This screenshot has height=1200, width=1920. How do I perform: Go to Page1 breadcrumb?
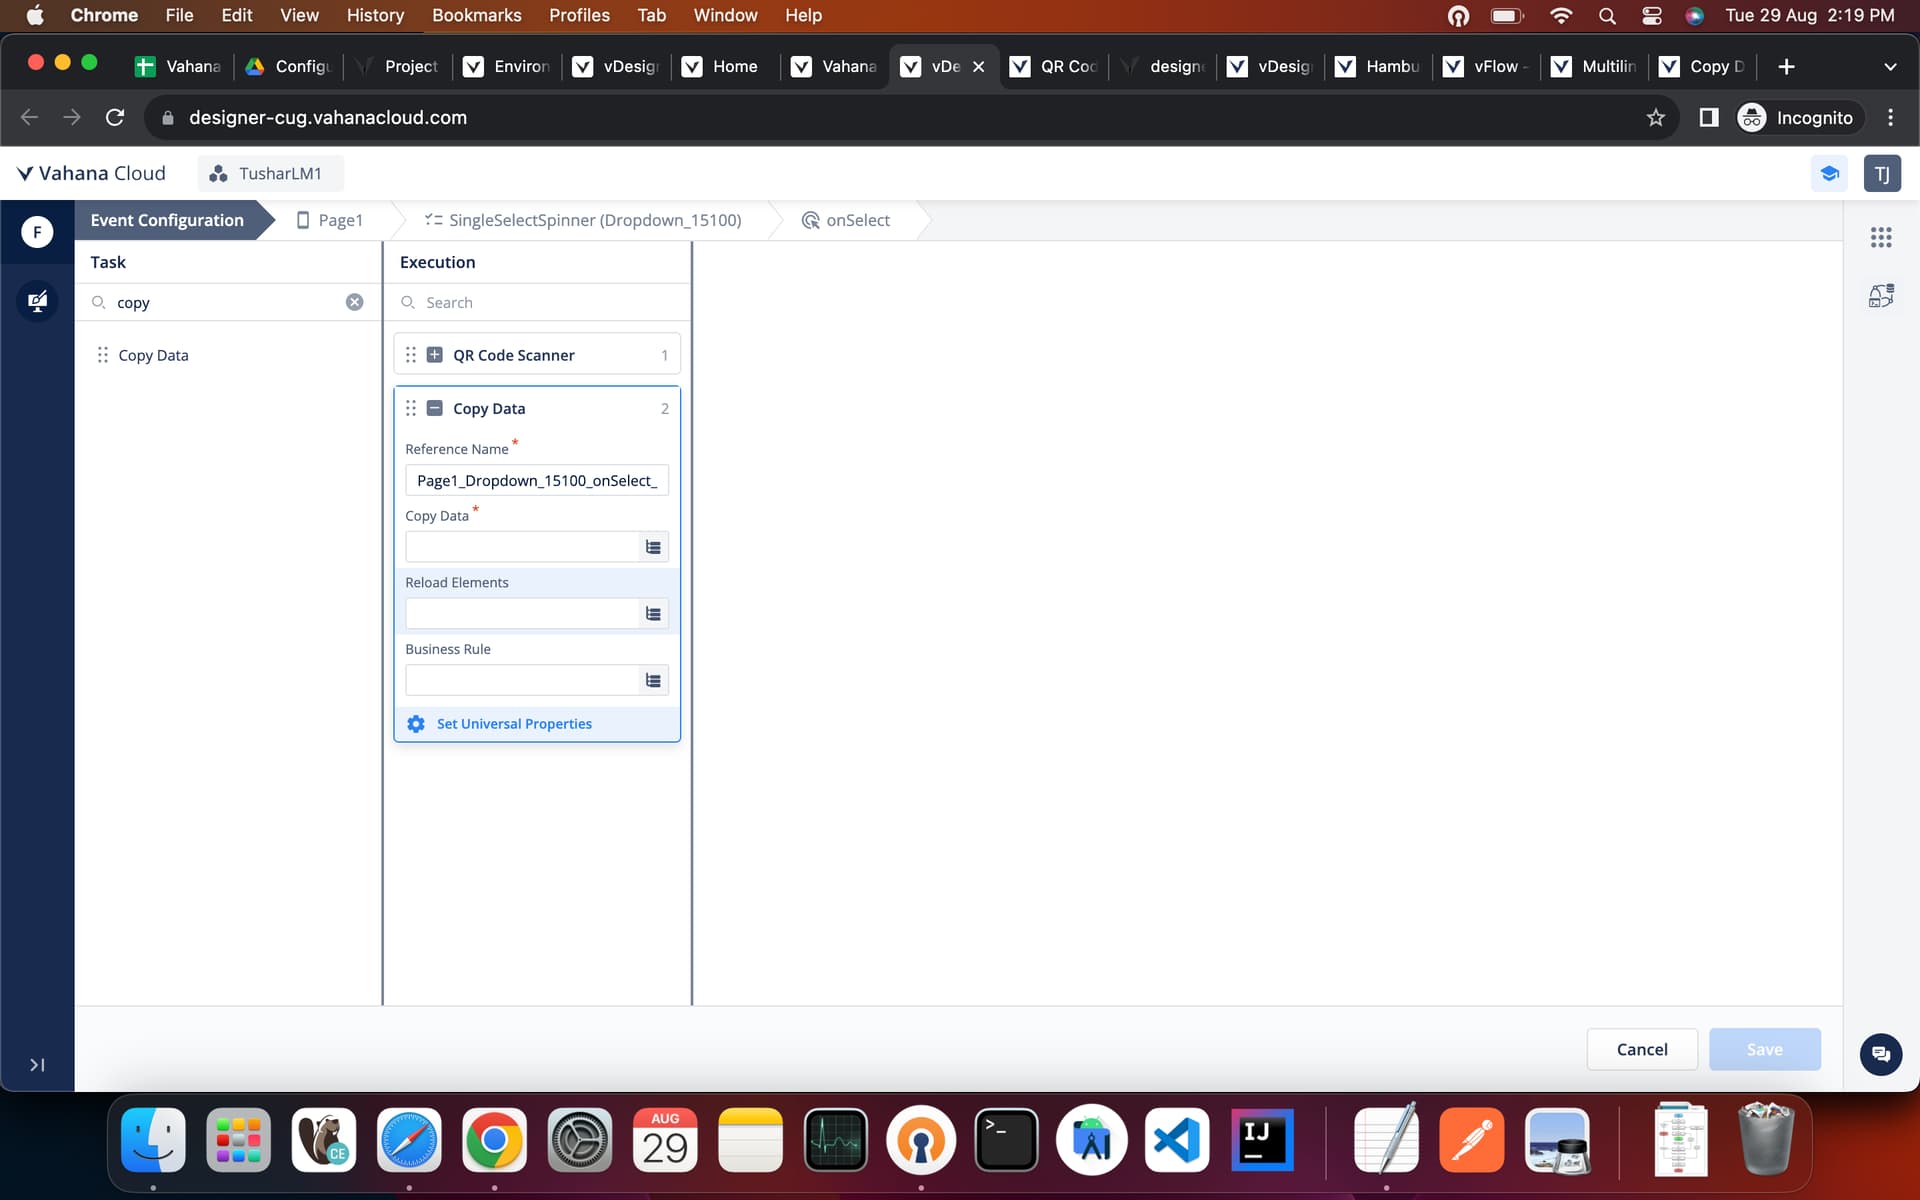[330, 220]
